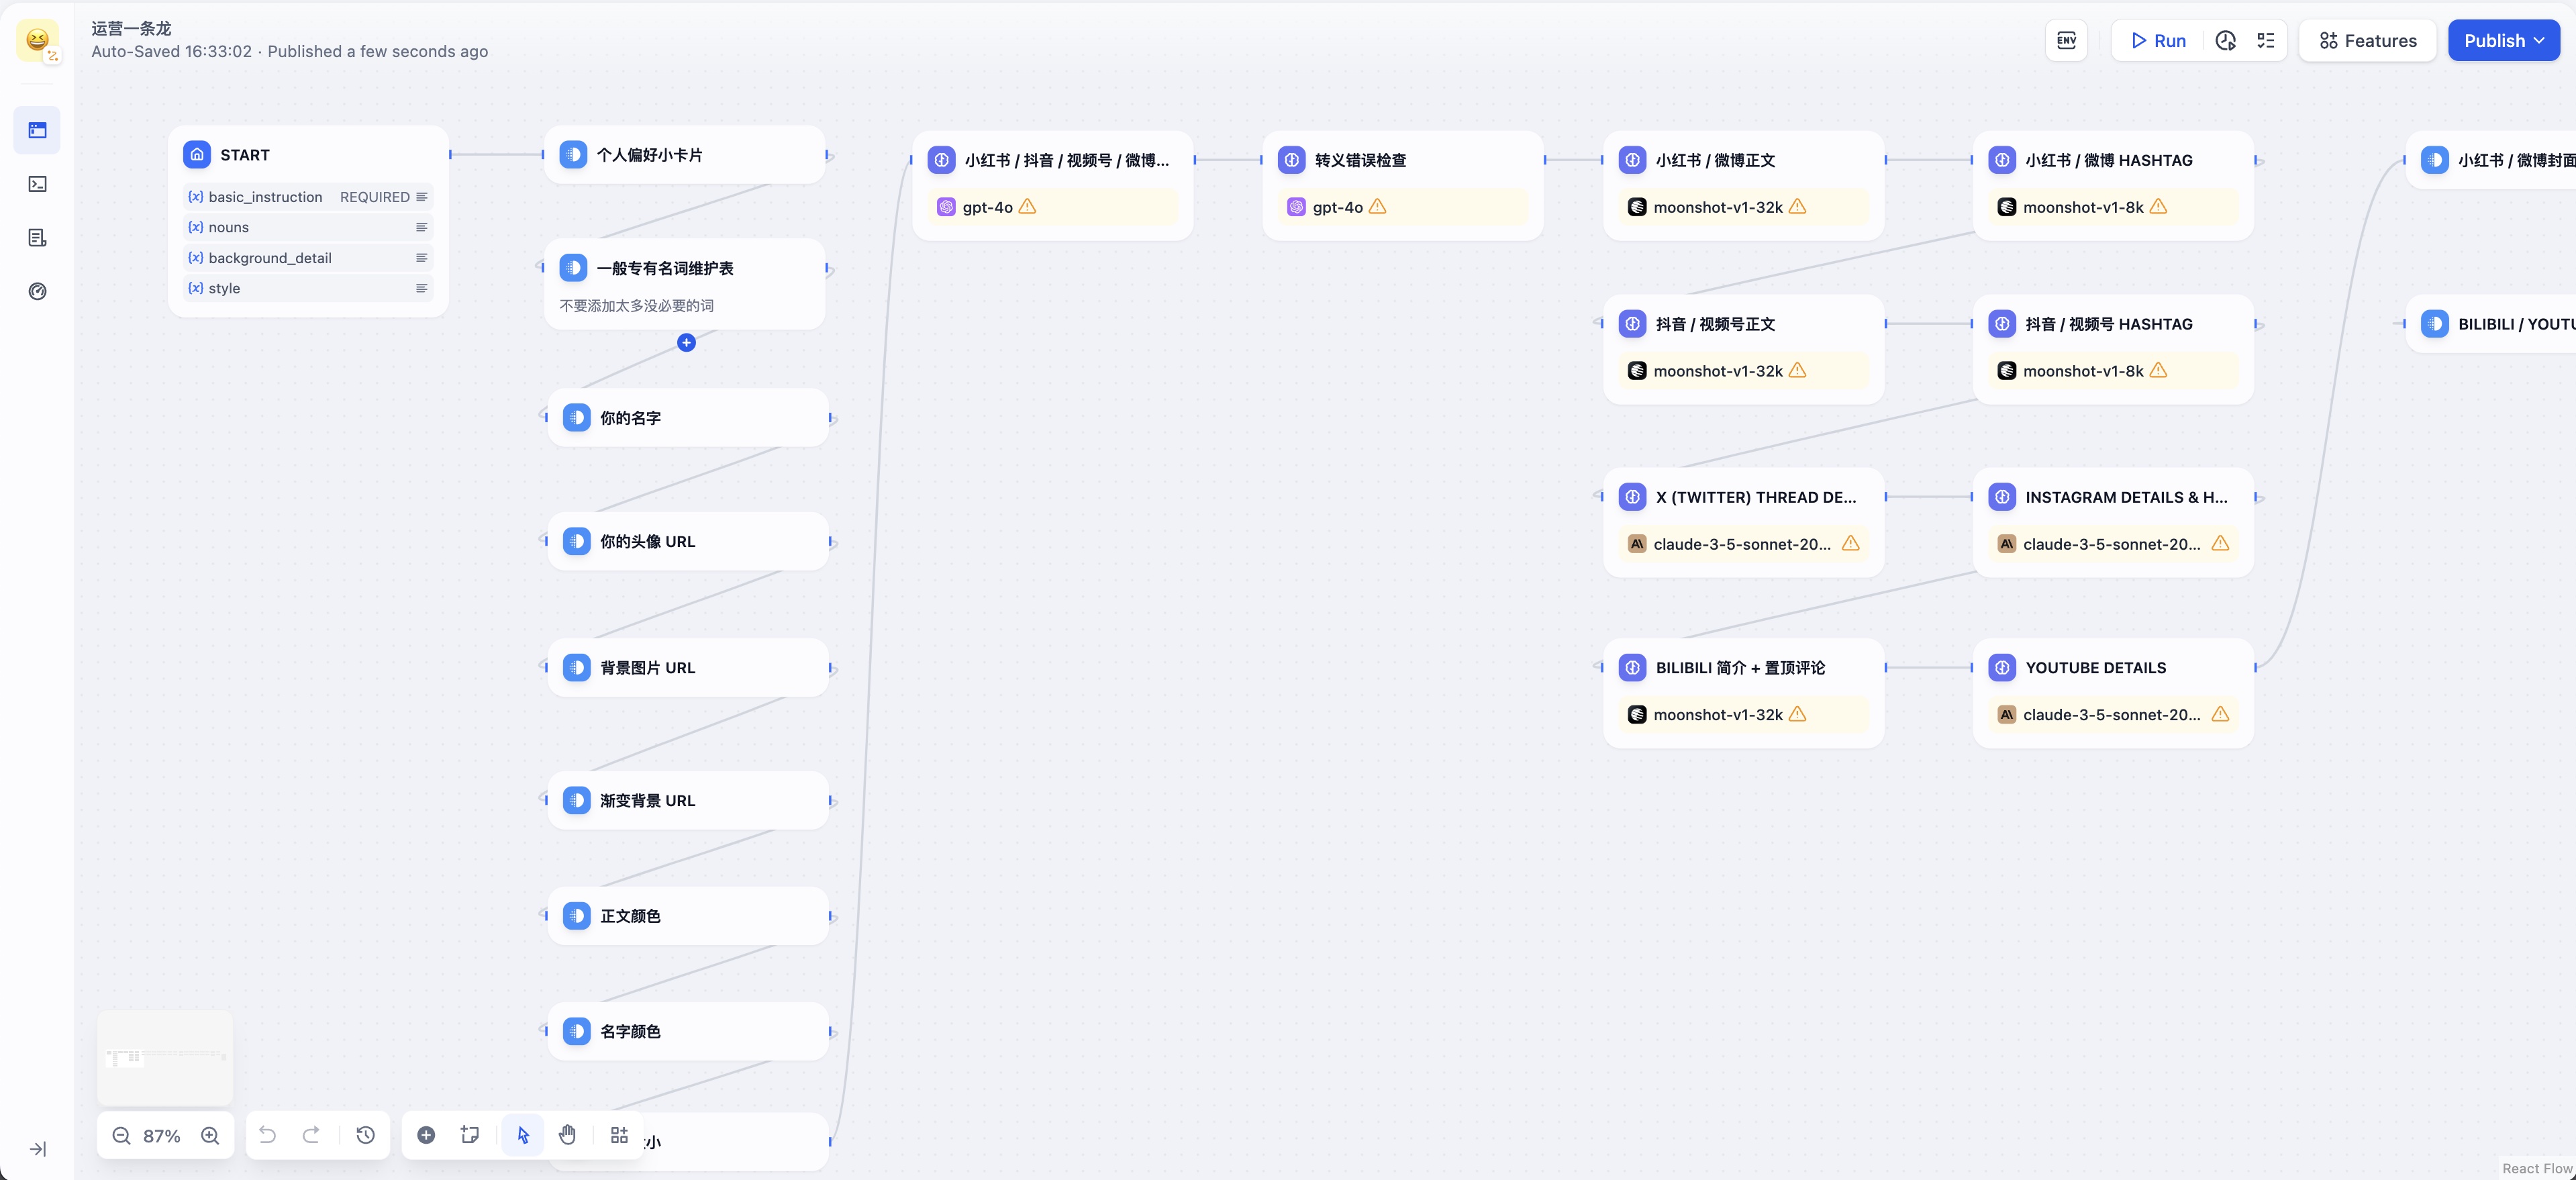Image resolution: width=2576 pixels, height=1180 pixels.
Task: Enable pointer selection mode
Action: (523, 1135)
